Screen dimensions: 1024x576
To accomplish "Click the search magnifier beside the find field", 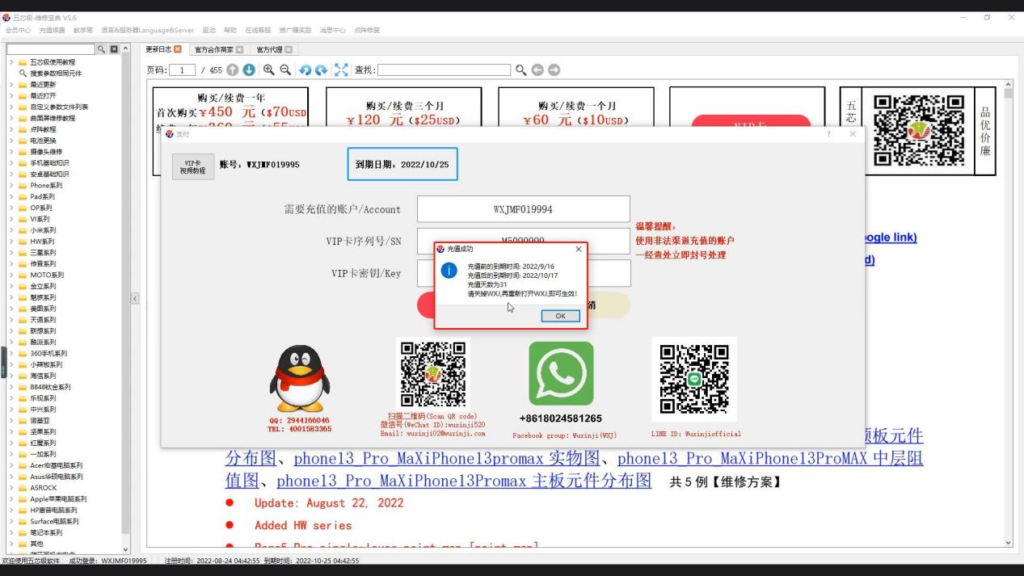I will (x=520, y=70).
